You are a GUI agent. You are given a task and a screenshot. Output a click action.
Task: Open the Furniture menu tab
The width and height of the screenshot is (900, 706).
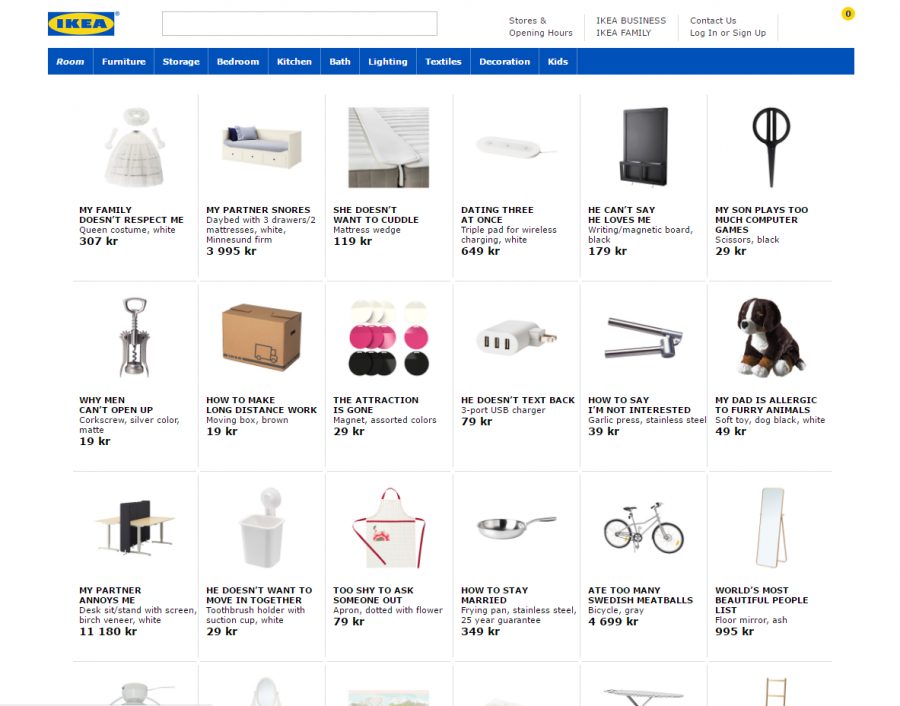123,61
